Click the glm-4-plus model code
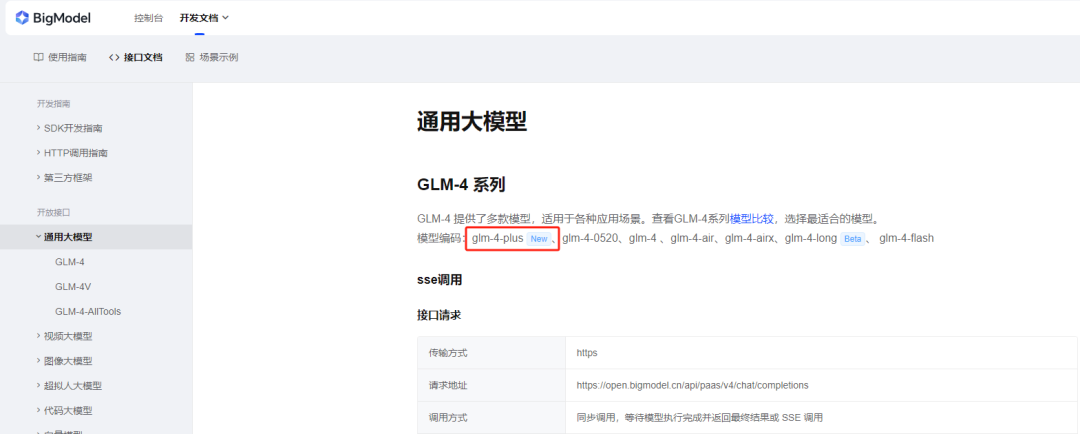The height and width of the screenshot is (434, 1080). 497,238
